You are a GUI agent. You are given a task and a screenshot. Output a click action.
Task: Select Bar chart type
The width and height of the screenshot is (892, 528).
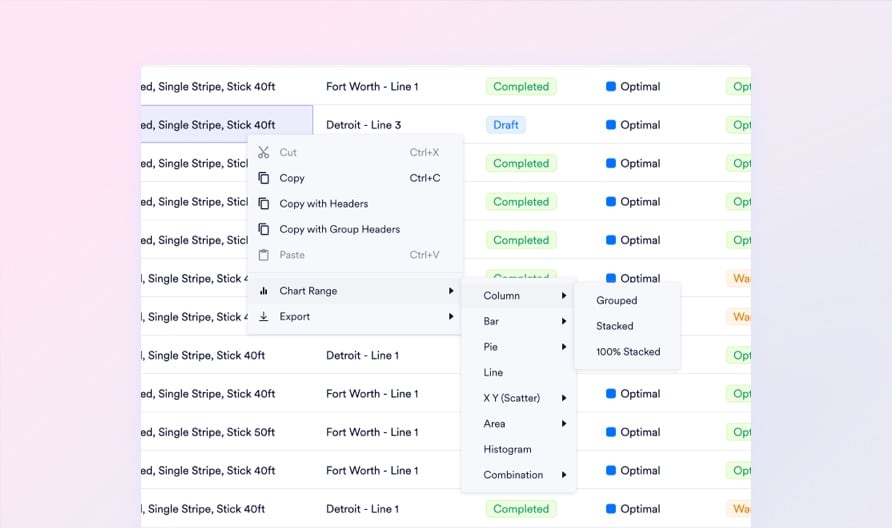pyautogui.click(x=518, y=321)
